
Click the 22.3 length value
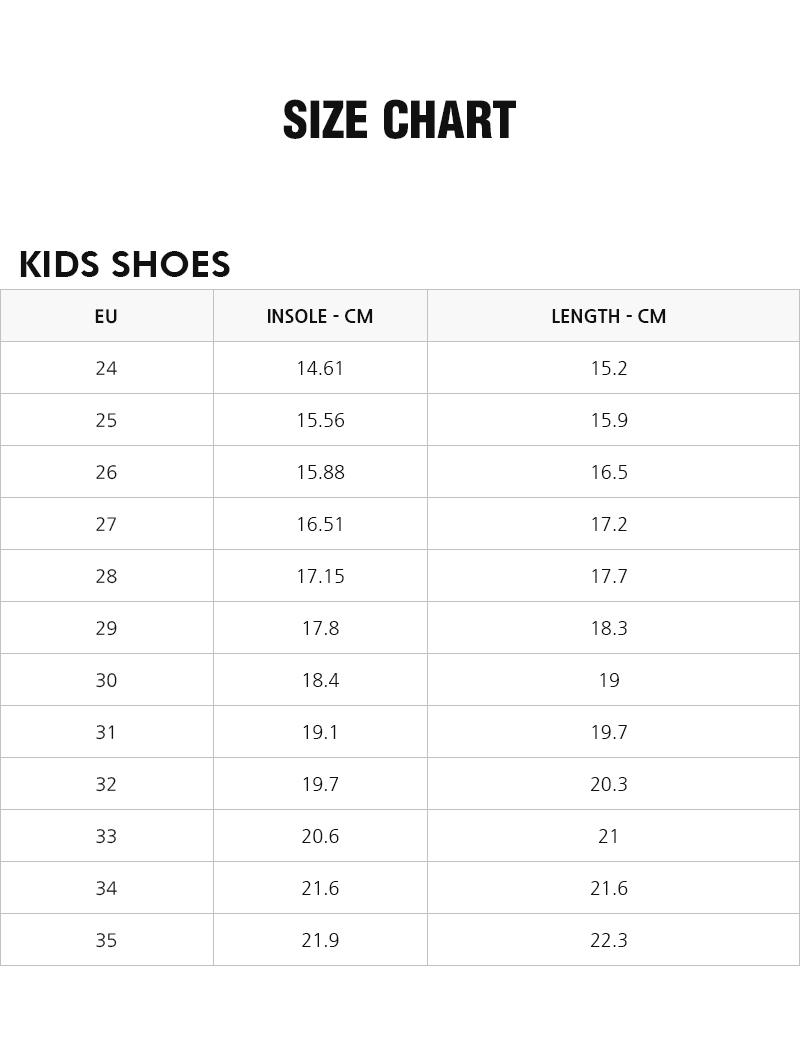point(608,940)
